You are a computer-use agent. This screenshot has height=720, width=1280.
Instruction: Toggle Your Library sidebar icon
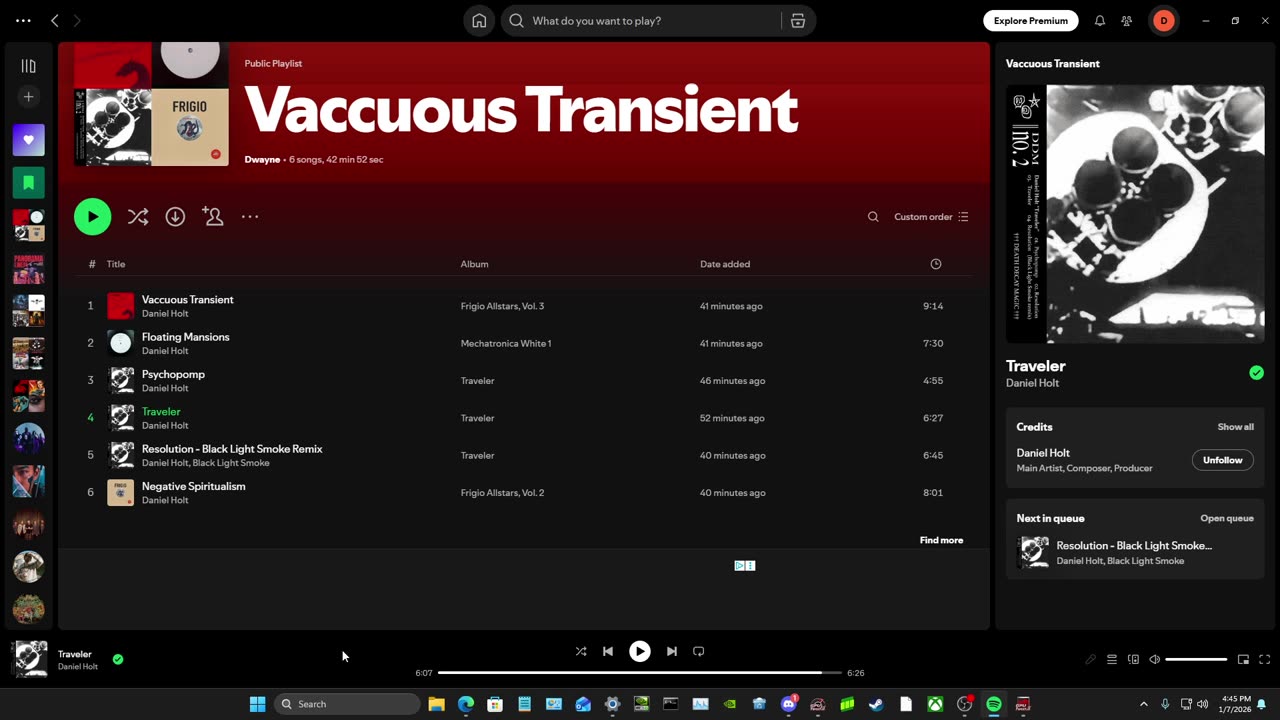(29, 66)
